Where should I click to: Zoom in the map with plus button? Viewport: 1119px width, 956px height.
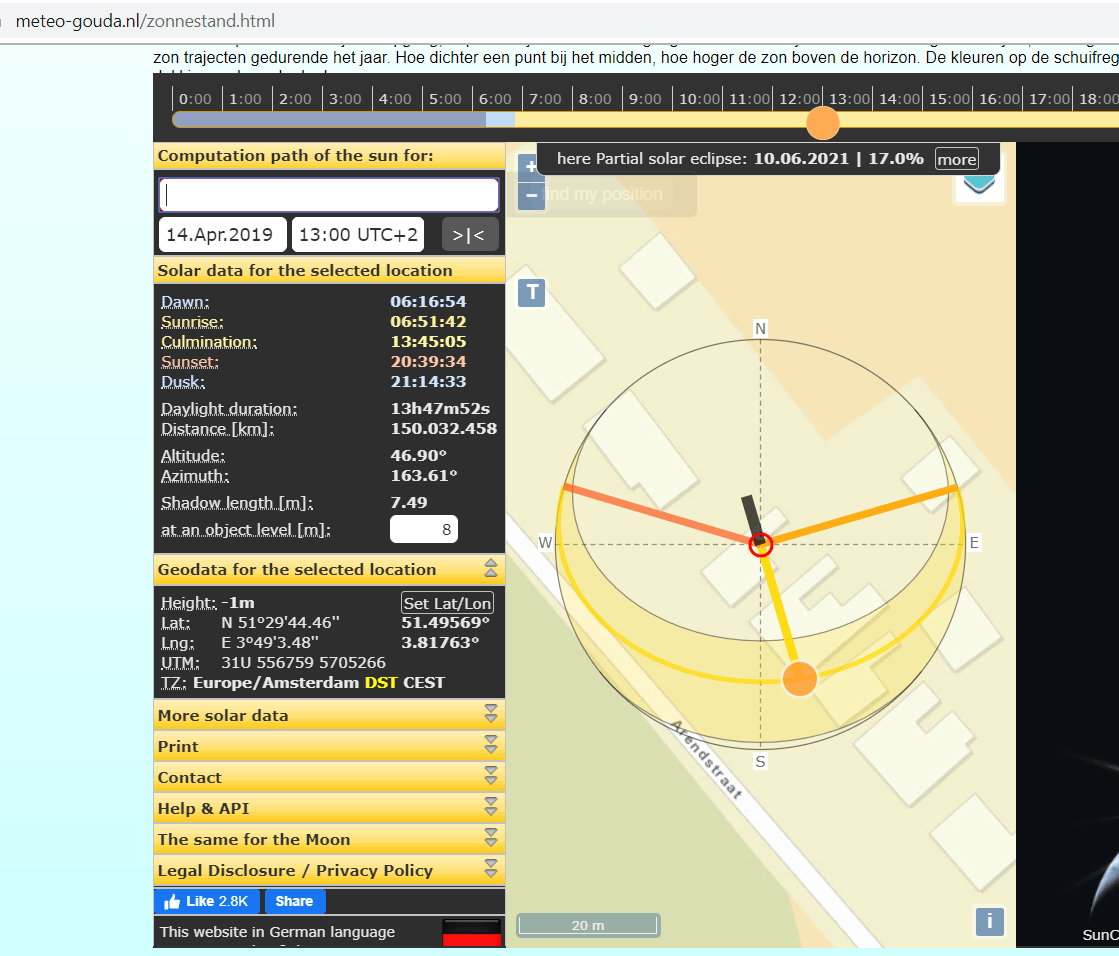(x=531, y=167)
